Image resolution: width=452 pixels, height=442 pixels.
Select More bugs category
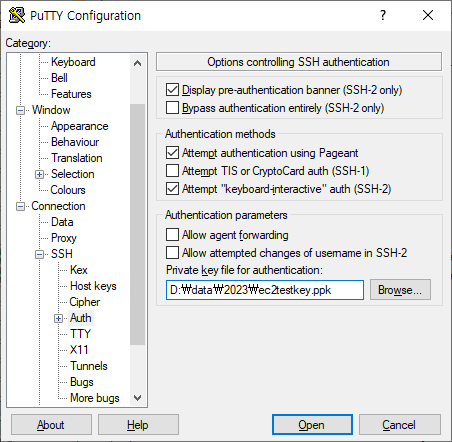(x=95, y=398)
